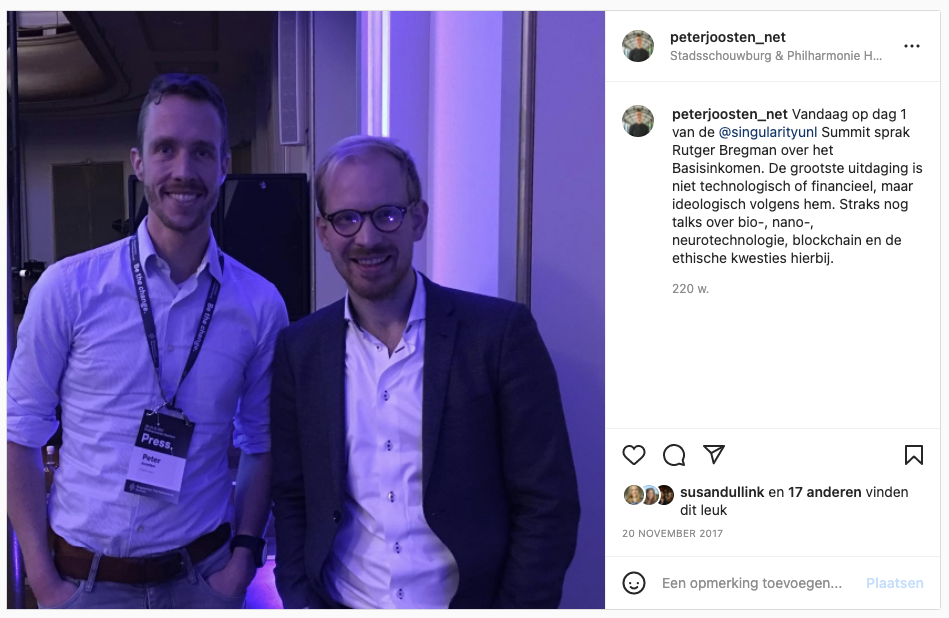Click the 'Een opmerking toevoegen...' comment field
The image size is (949, 618).
coord(752,583)
